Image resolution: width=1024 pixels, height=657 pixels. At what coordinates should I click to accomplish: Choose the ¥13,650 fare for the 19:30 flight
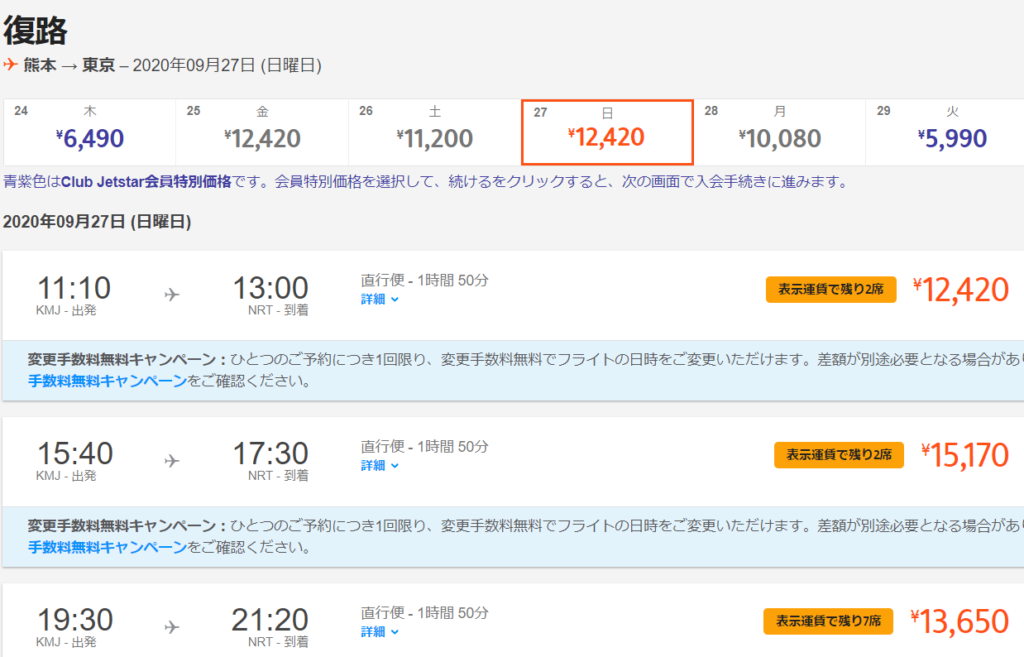pyautogui.click(x=960, y=622)
